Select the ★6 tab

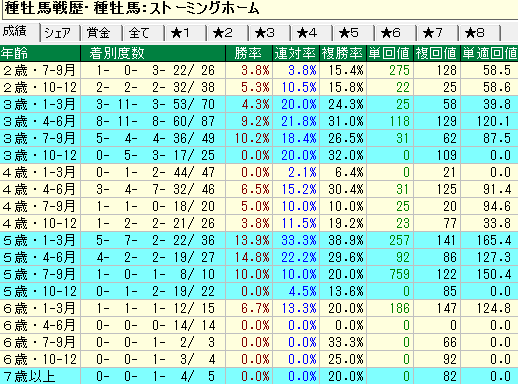[x=396, y=33]
